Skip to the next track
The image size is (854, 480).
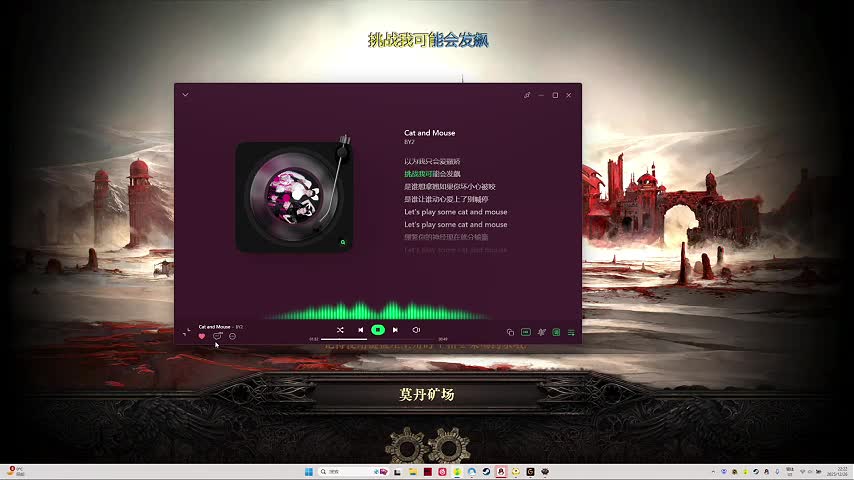coord(395,330)
